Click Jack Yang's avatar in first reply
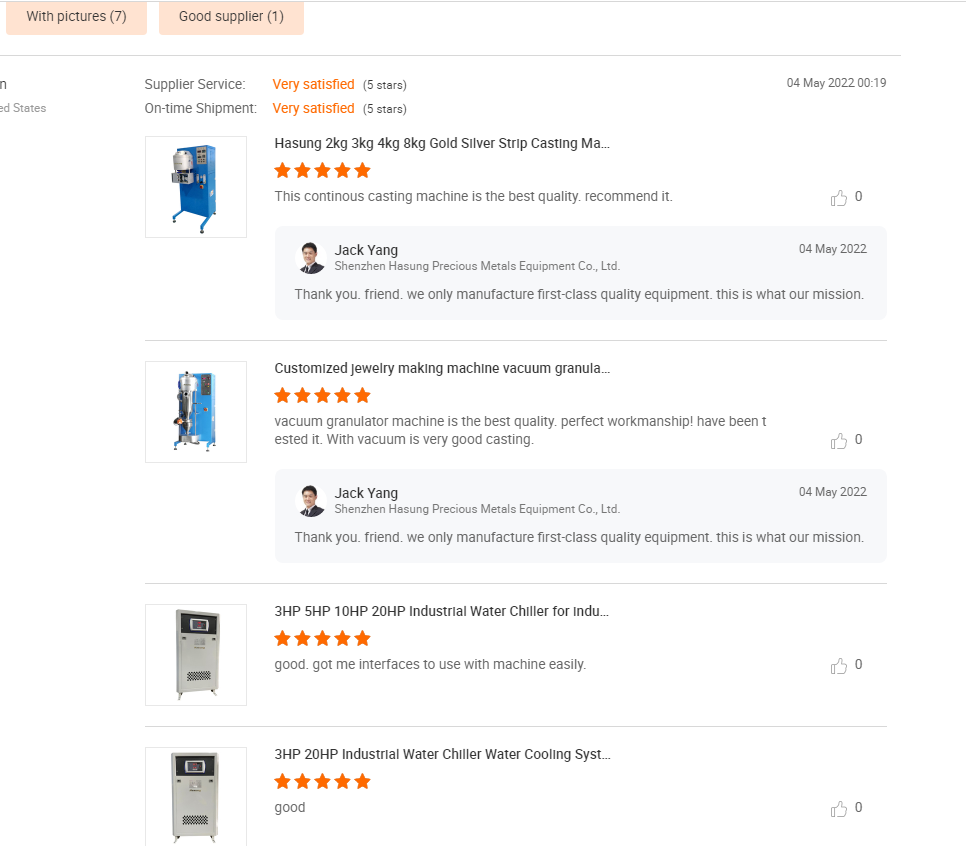This screenshot has height=846, width=966. click(312, 258)
